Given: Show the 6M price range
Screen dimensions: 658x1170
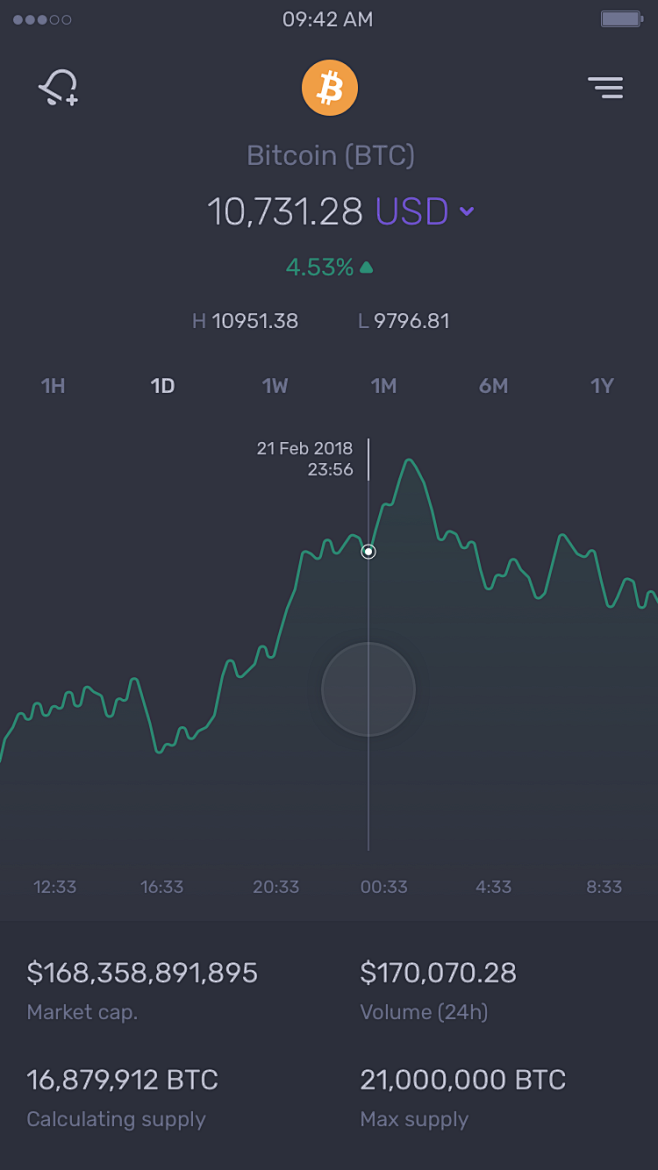Looking at the screenshot, I should 493,386.
